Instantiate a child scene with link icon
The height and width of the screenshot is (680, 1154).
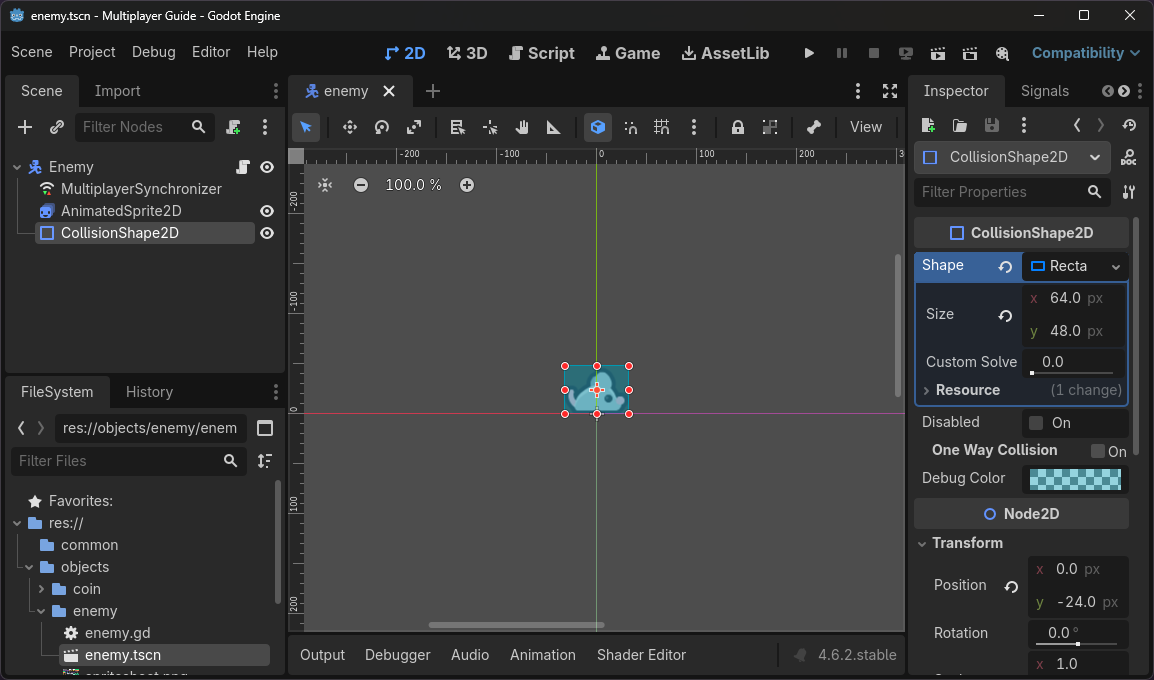click(x=57, y=127)
